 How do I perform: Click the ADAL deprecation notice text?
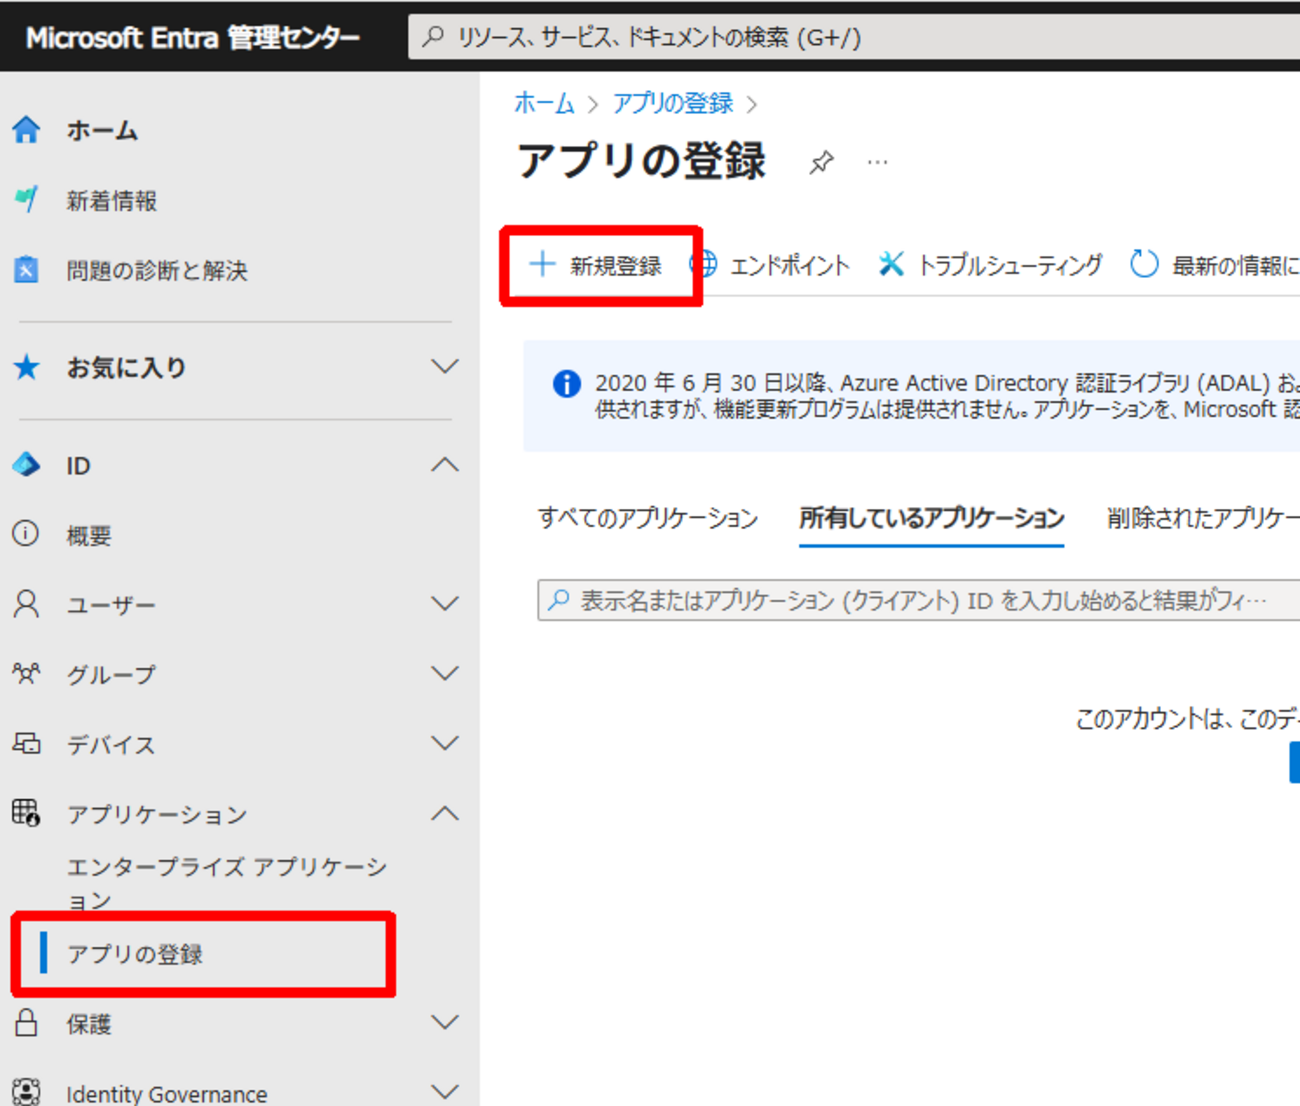click(947, 396)
